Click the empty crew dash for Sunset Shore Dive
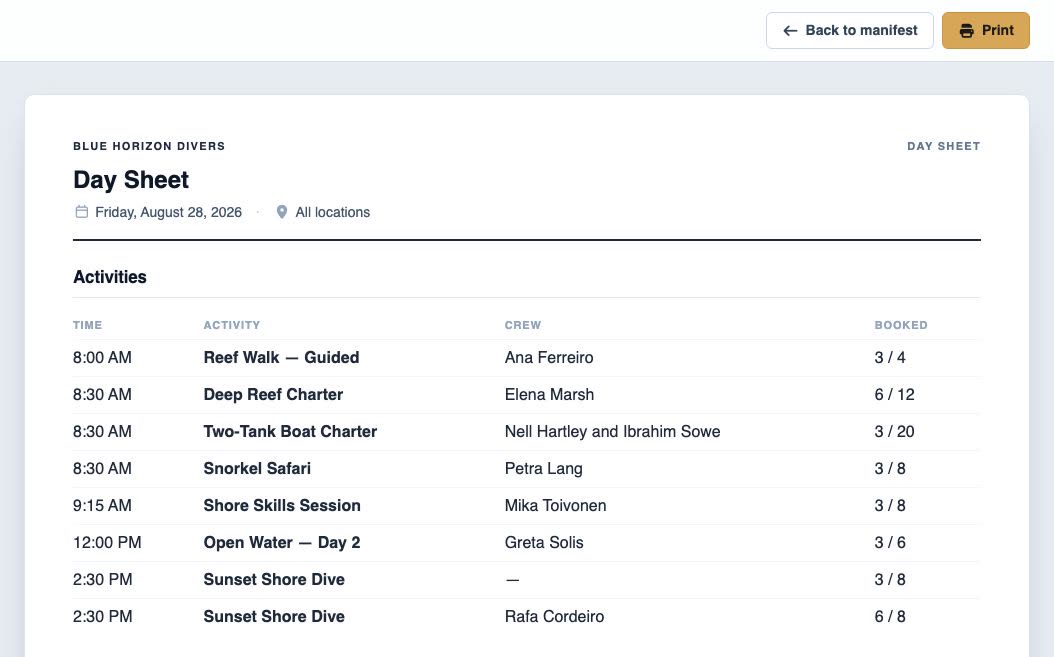 click(512, 579)
